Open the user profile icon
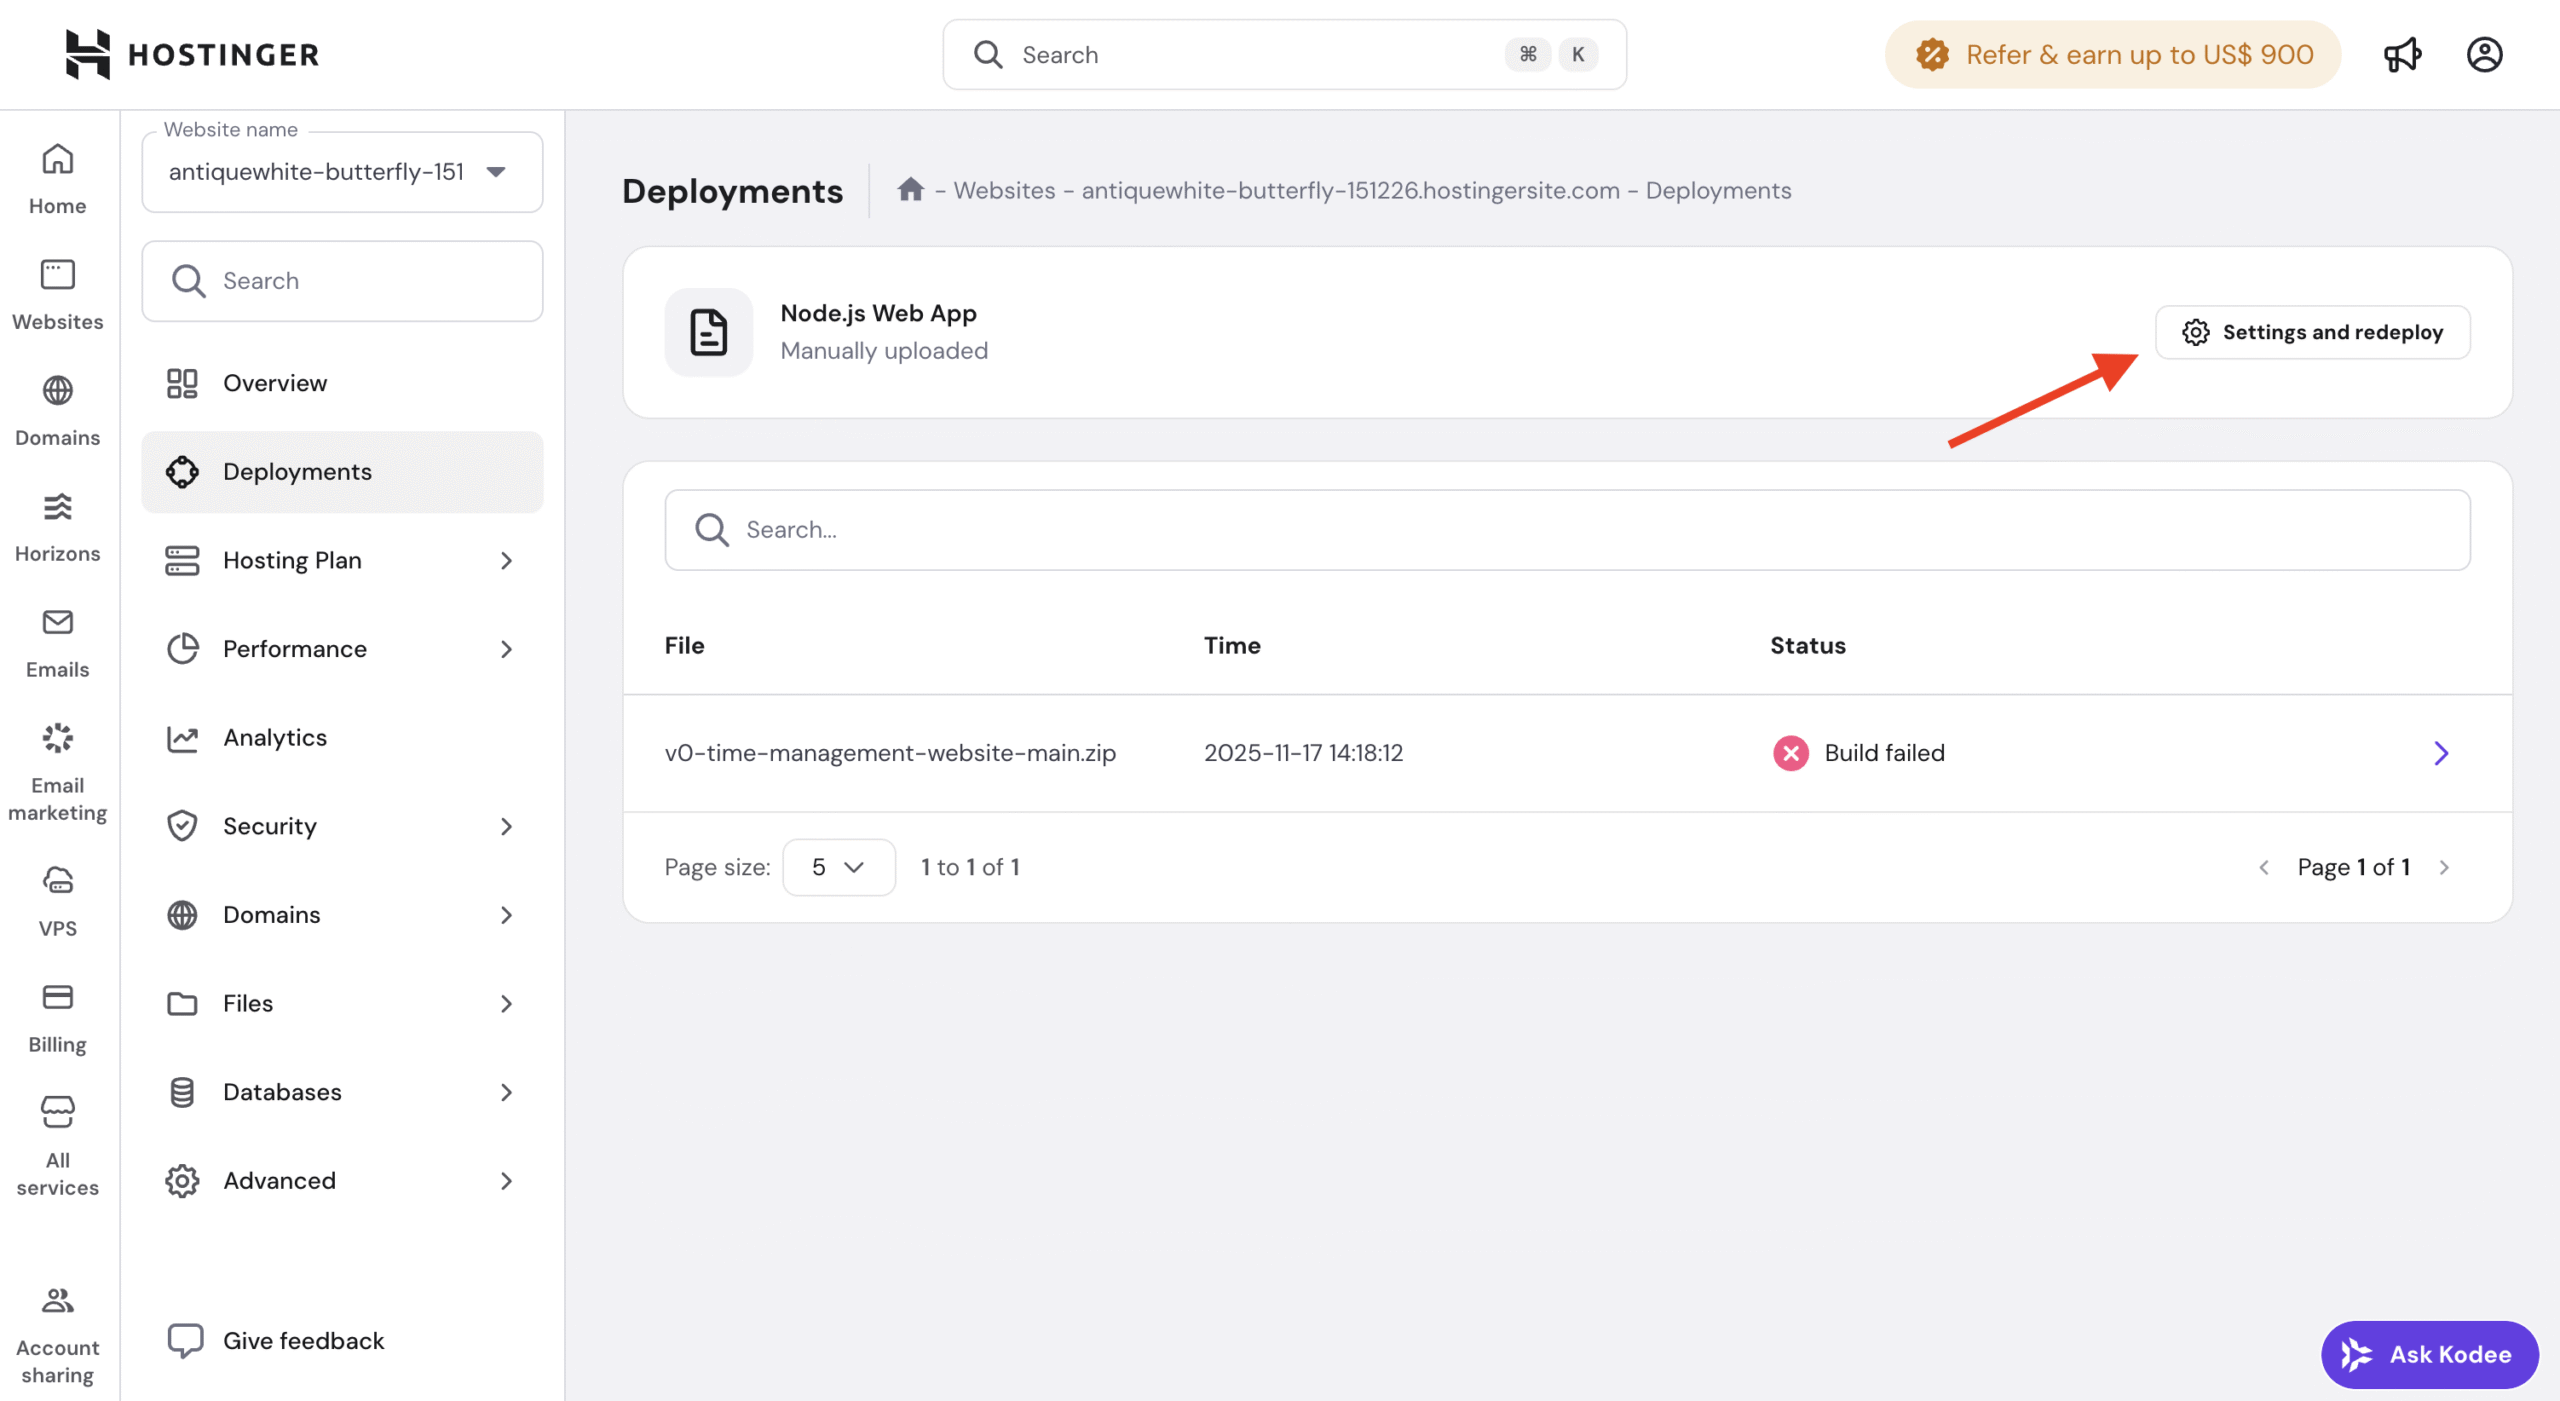 pyautogui.click(x=2484, y=55)
